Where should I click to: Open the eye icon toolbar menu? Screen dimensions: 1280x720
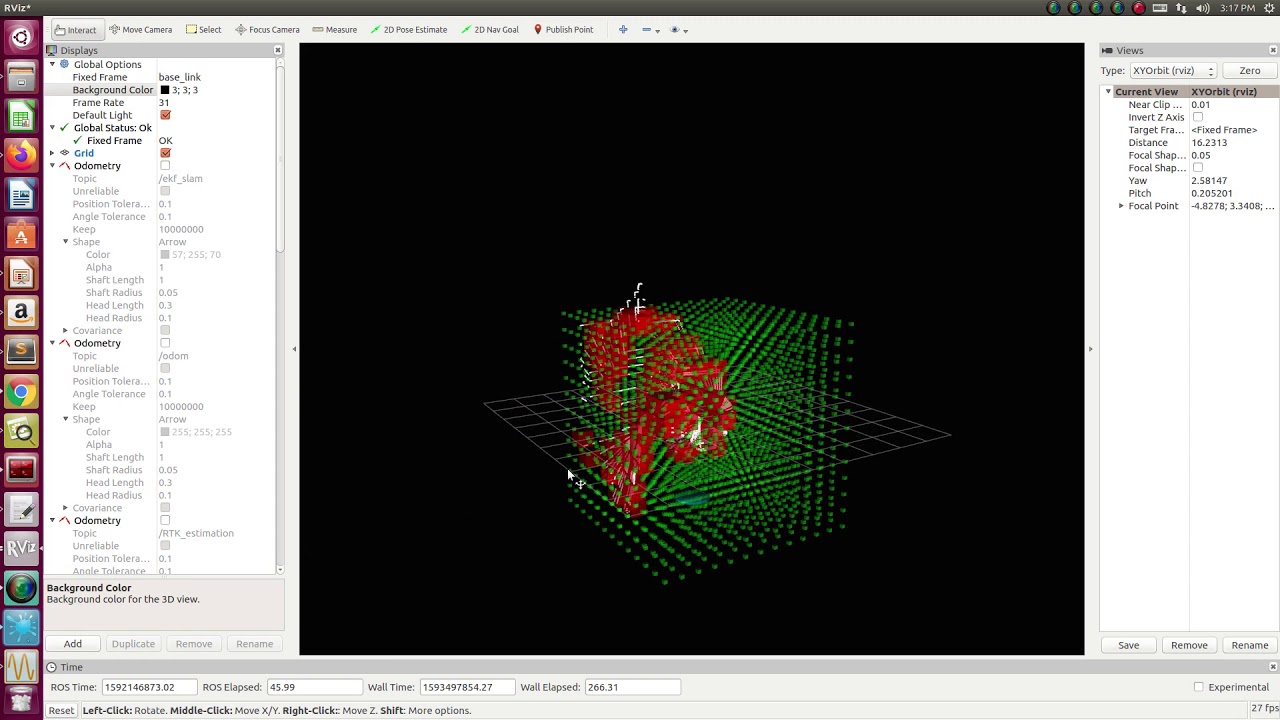click(x=677, y=30)
